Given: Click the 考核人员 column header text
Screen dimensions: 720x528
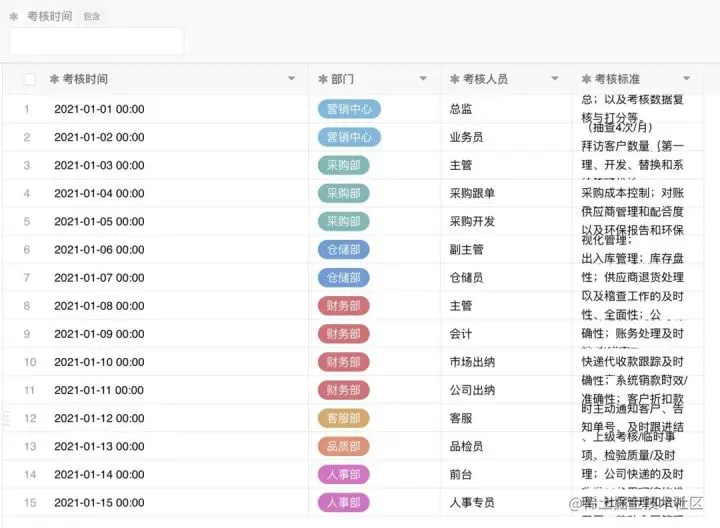Looking at the screenshot, I should [485, 79].
